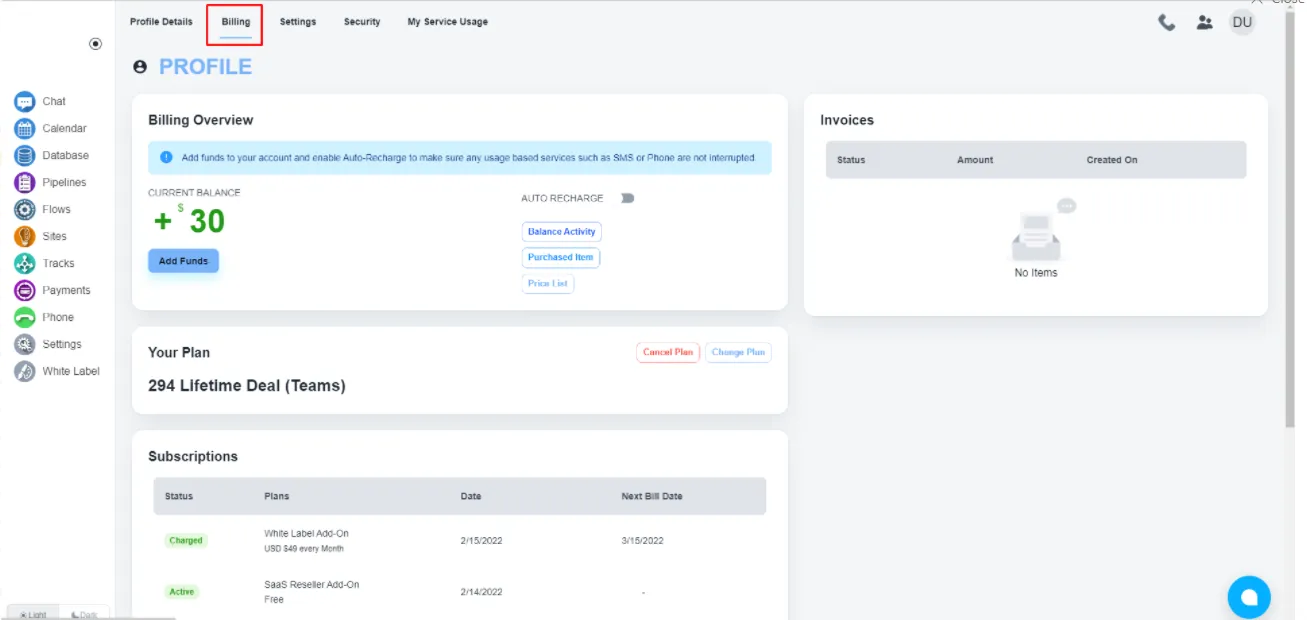Open the Phone sidebar icon
1307x620 pixels.
tap(25, 318)
